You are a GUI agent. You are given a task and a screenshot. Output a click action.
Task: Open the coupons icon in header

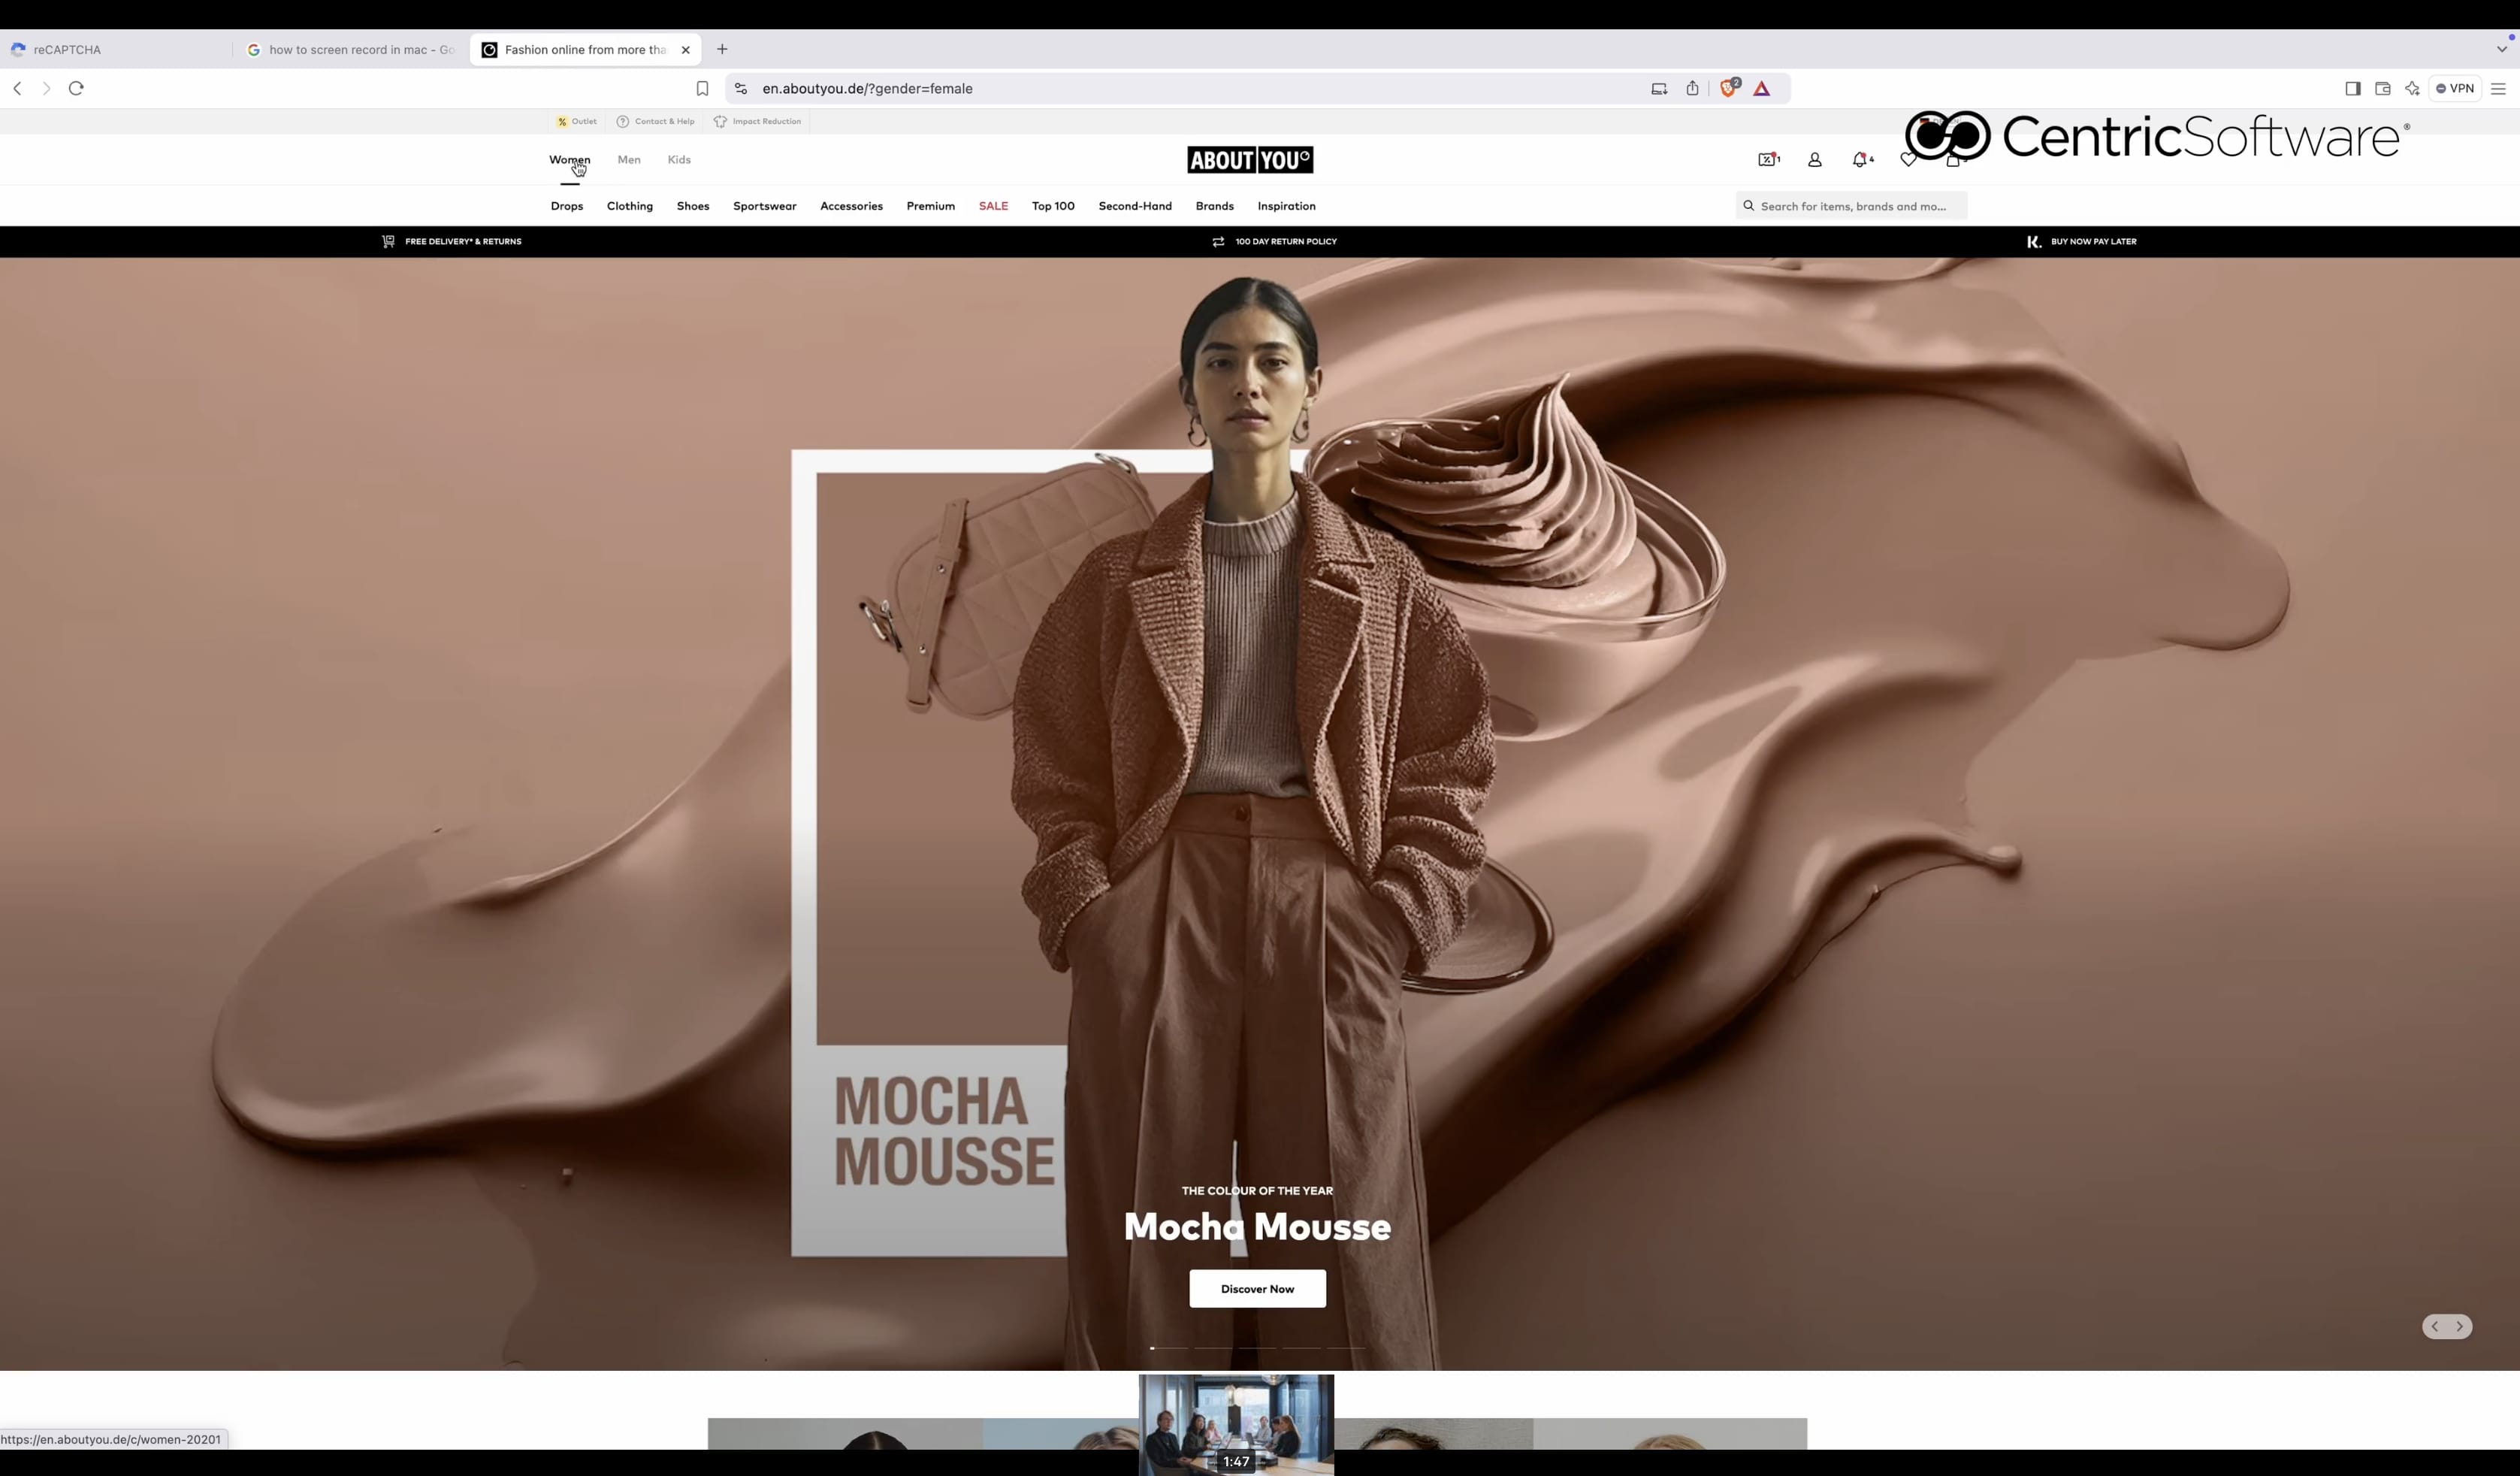[1767, 160]
